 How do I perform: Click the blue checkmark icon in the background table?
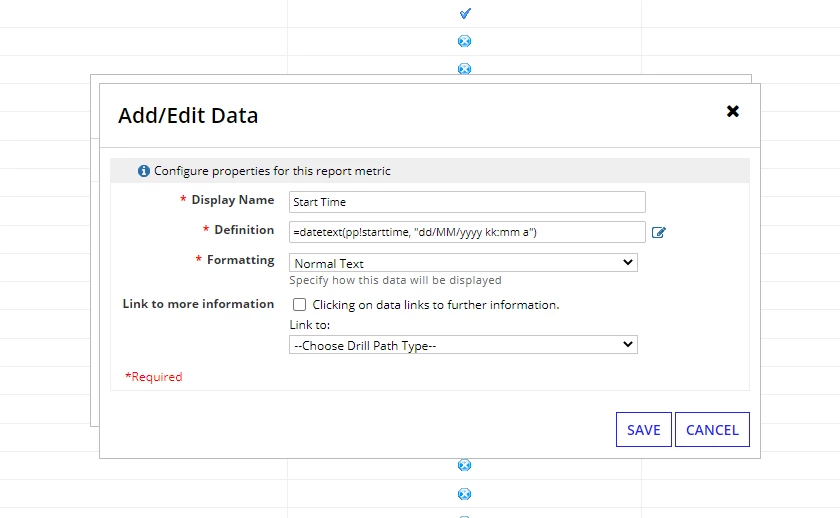(x=465, y=13)
